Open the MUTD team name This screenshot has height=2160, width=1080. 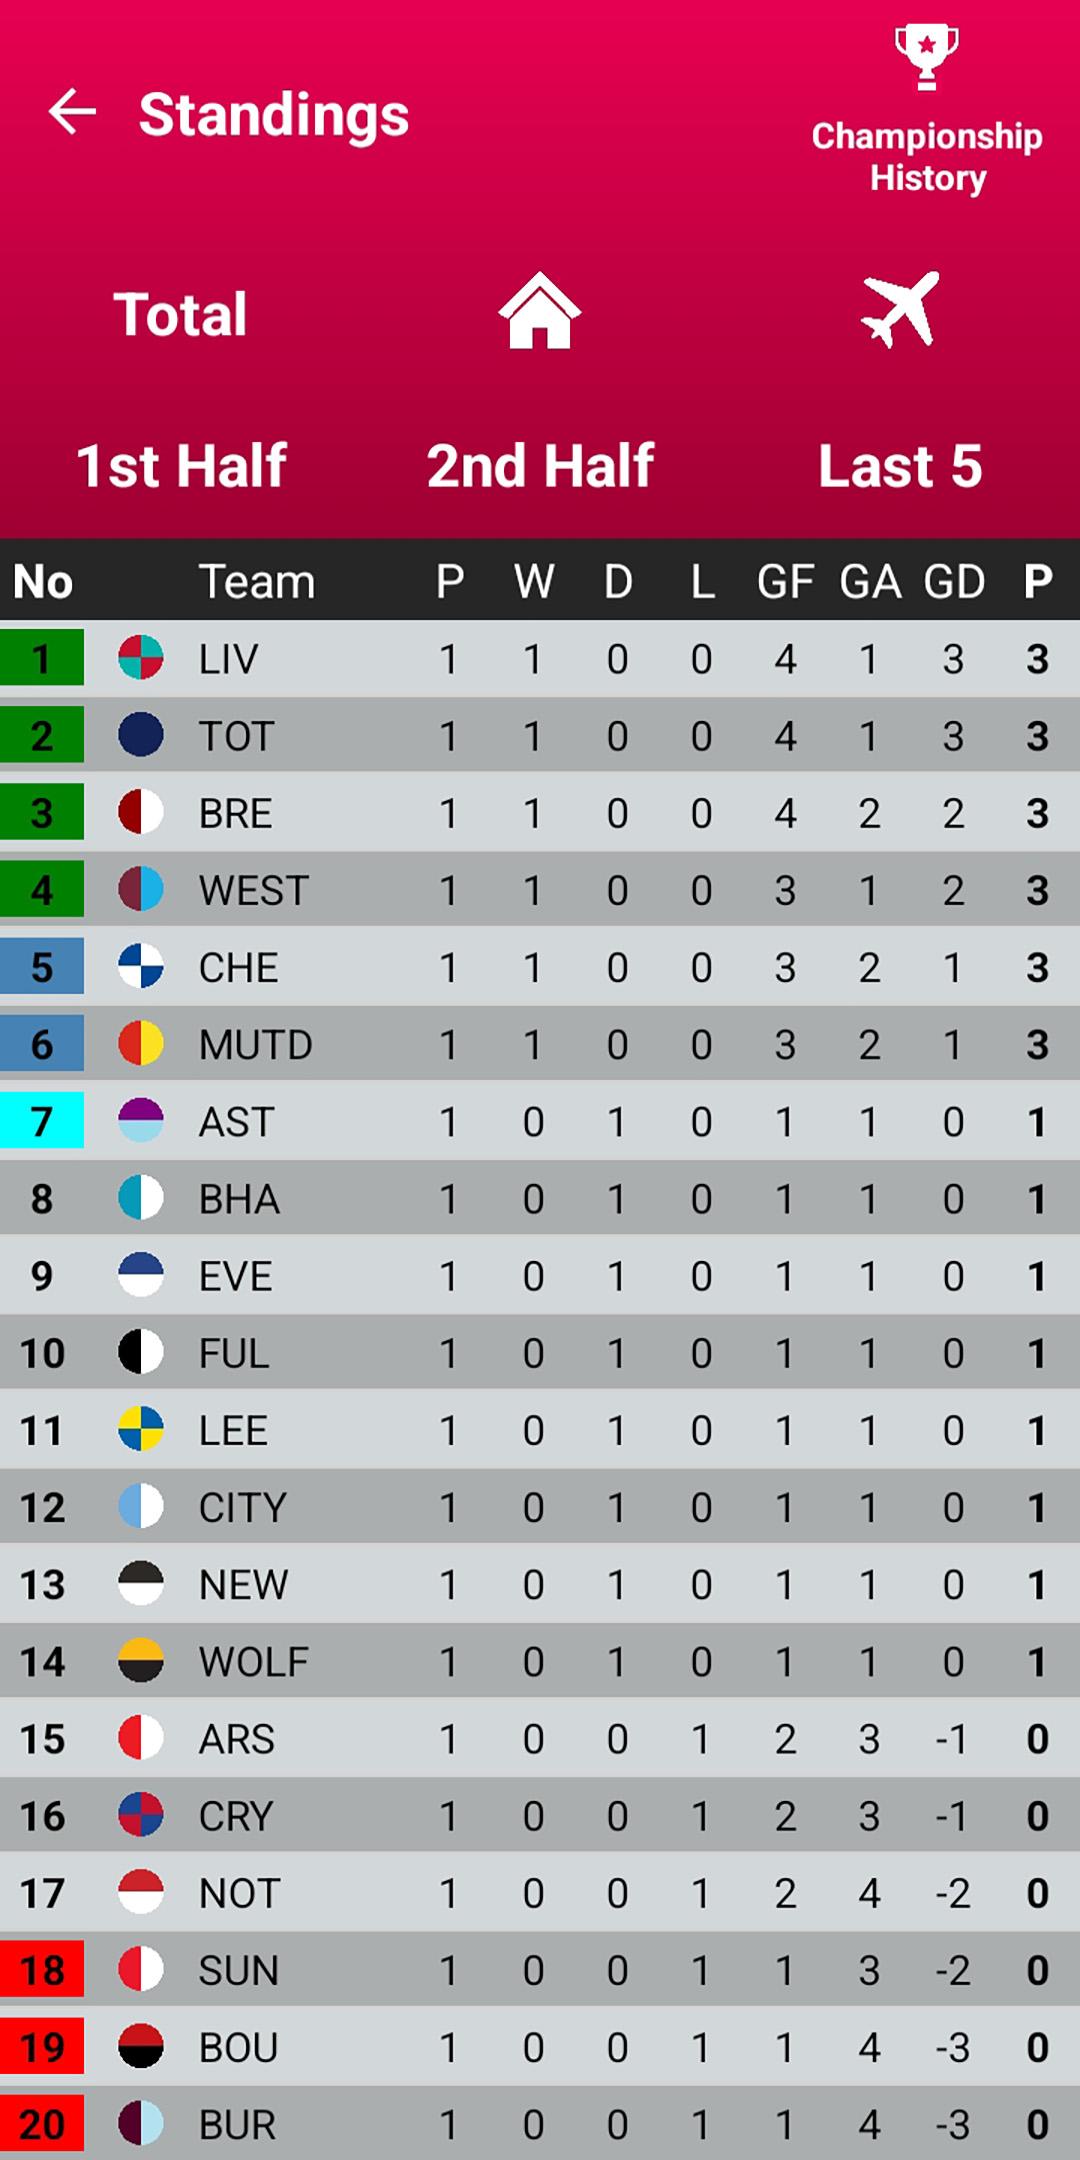click(256, 1045)
